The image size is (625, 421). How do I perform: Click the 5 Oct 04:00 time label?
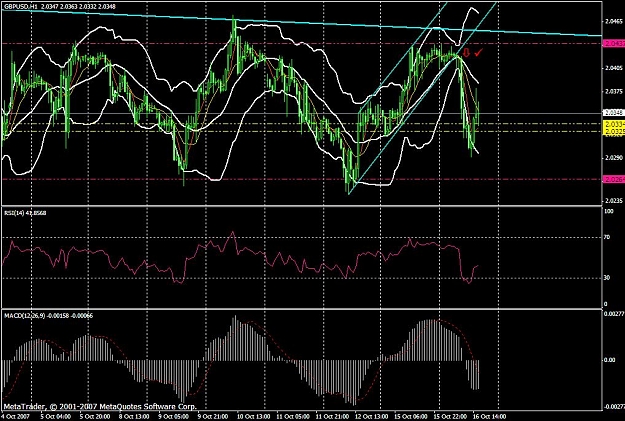pyautogui.click(x=55, y=416)
